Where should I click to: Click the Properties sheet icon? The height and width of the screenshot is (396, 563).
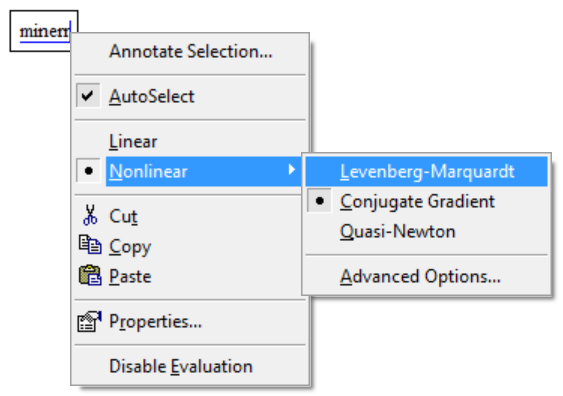(x=89, y=321)
